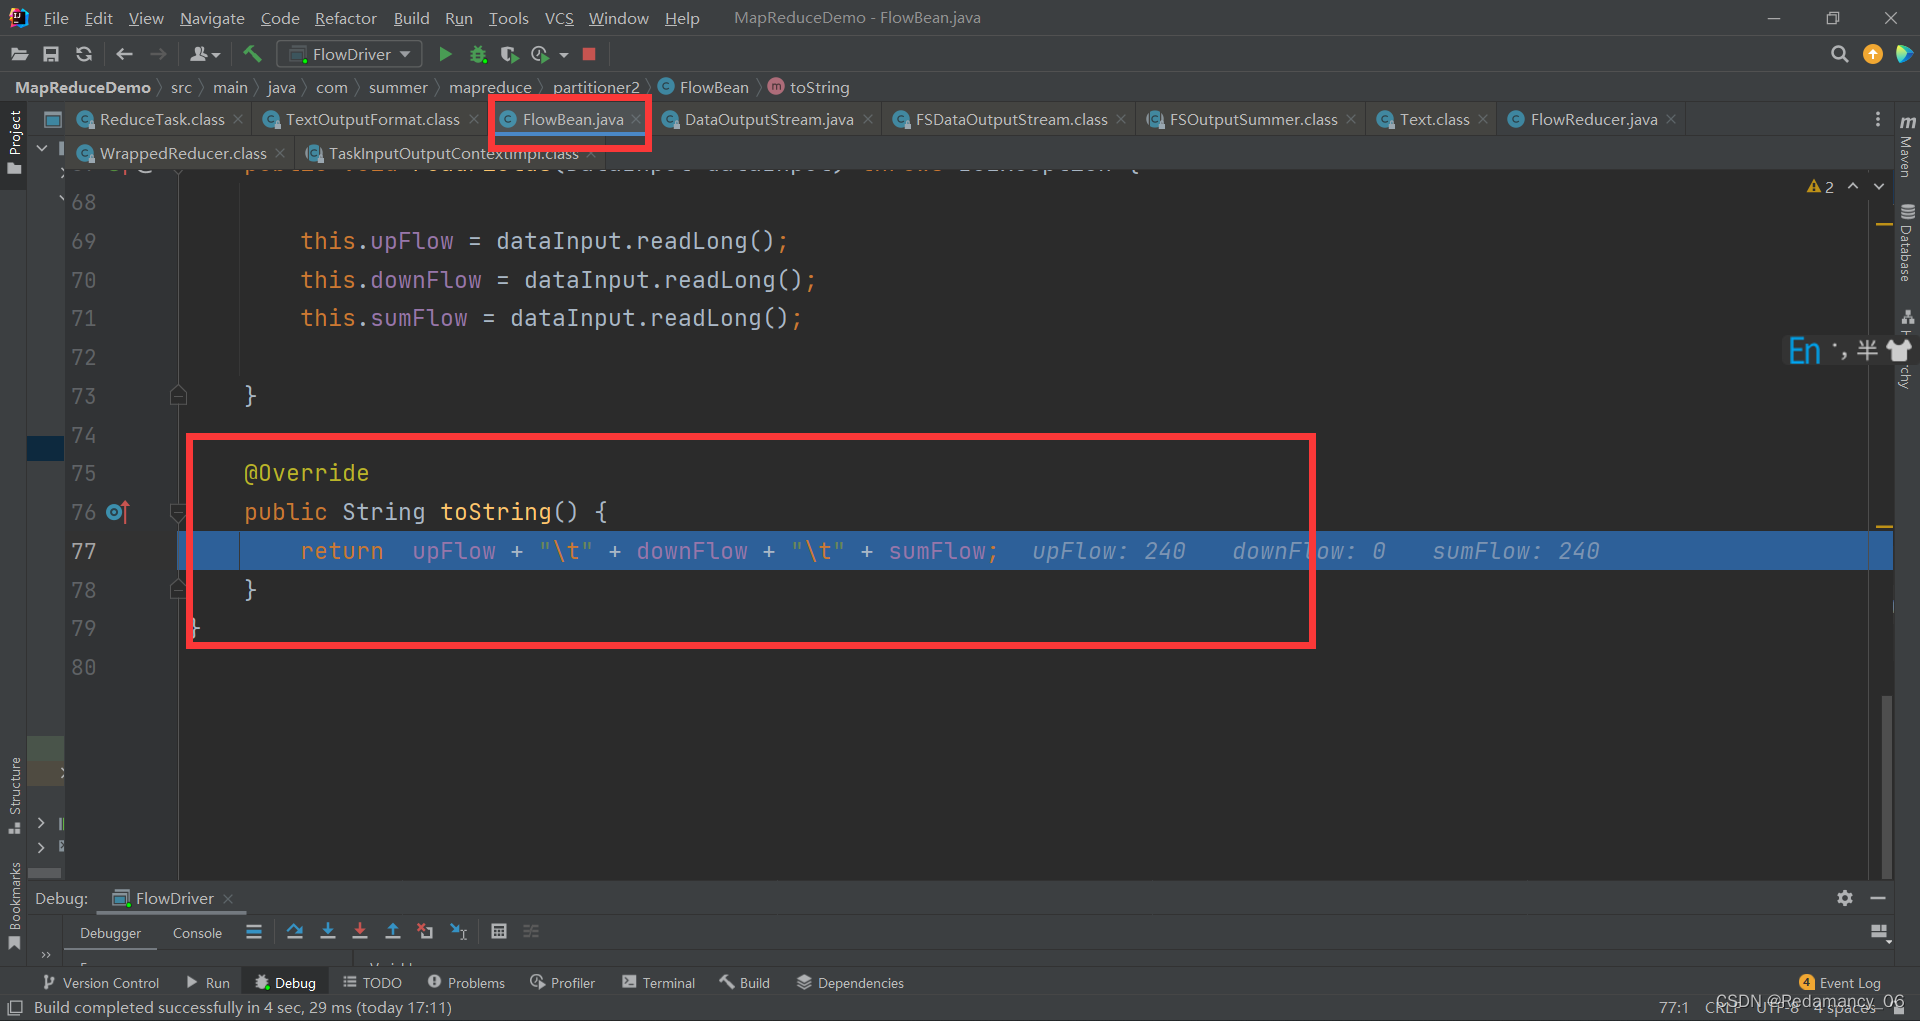Open Search Everywhere magnifier

(1839, 54)
